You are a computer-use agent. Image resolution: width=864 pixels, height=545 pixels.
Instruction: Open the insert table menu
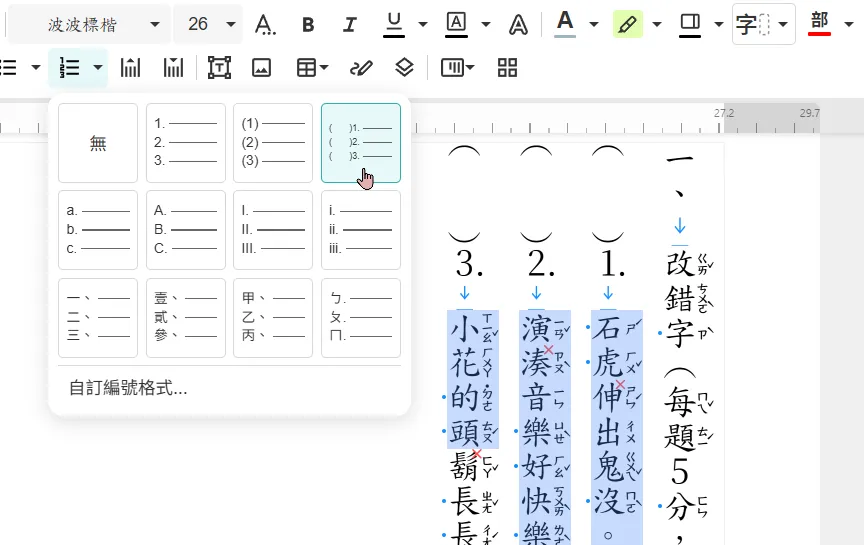click(x=312, y=68)
